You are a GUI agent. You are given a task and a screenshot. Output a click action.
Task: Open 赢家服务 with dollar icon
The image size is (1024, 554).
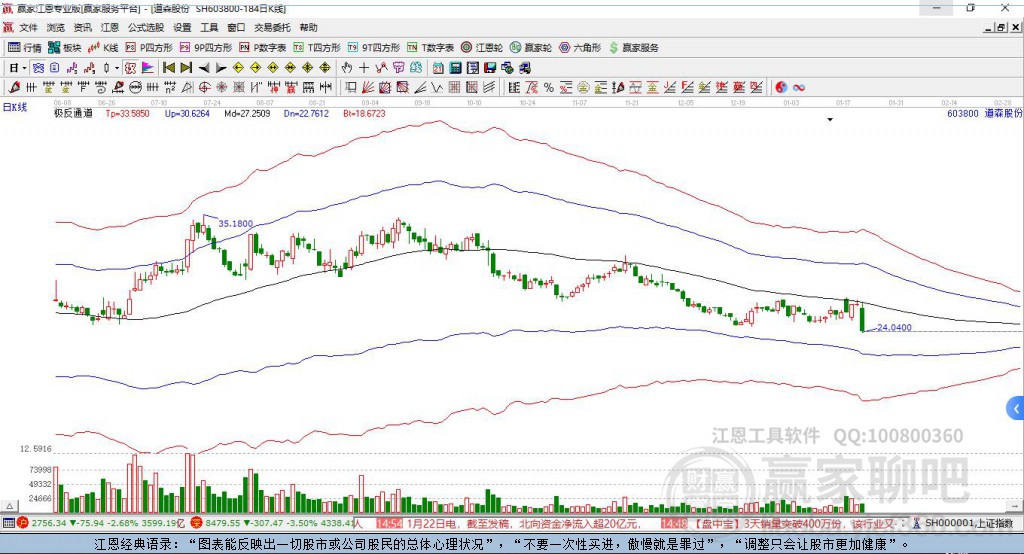coord(634,48)
